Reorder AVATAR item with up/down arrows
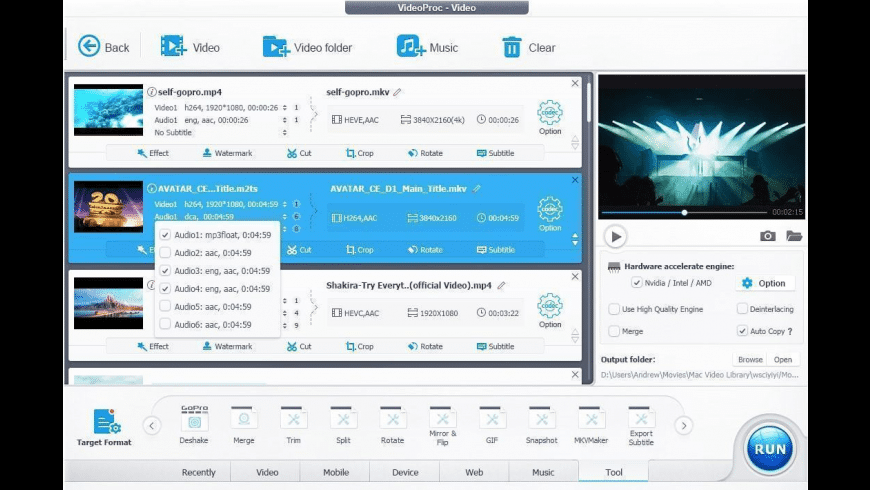The height and width of the screenshot is (490, 870). point(575,239)
